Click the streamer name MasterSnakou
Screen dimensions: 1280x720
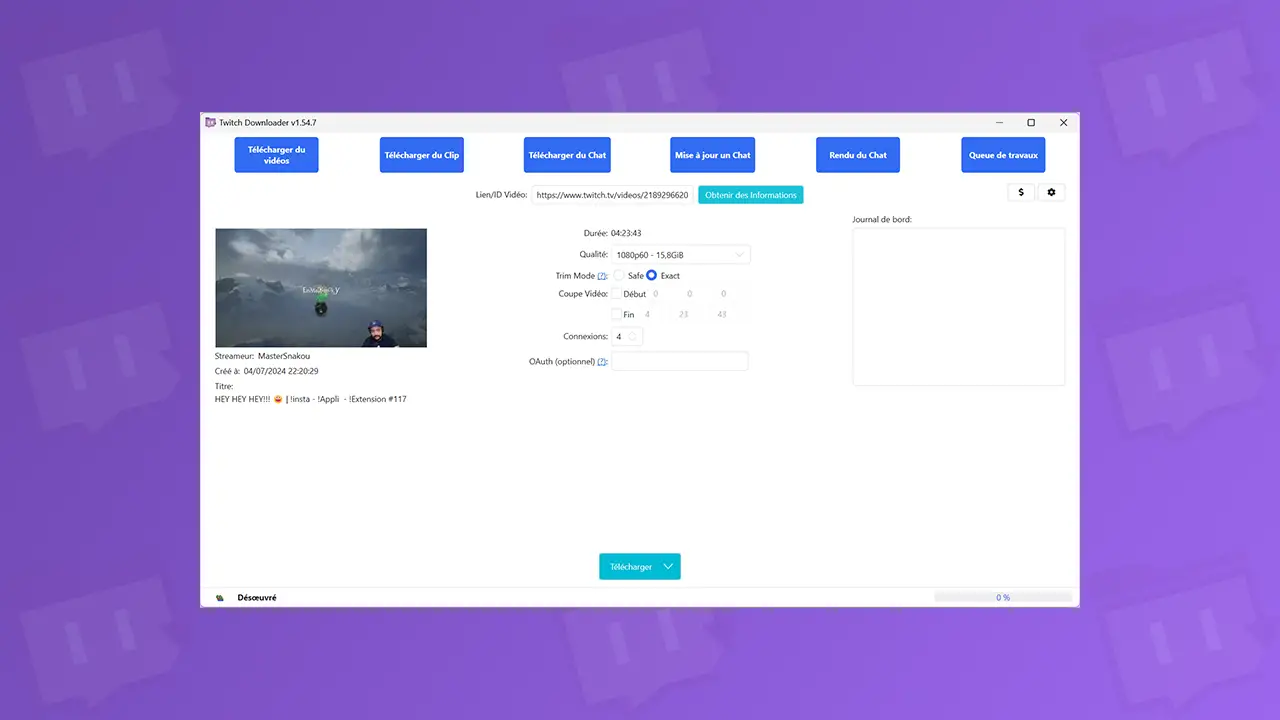(x=284, y=356)
